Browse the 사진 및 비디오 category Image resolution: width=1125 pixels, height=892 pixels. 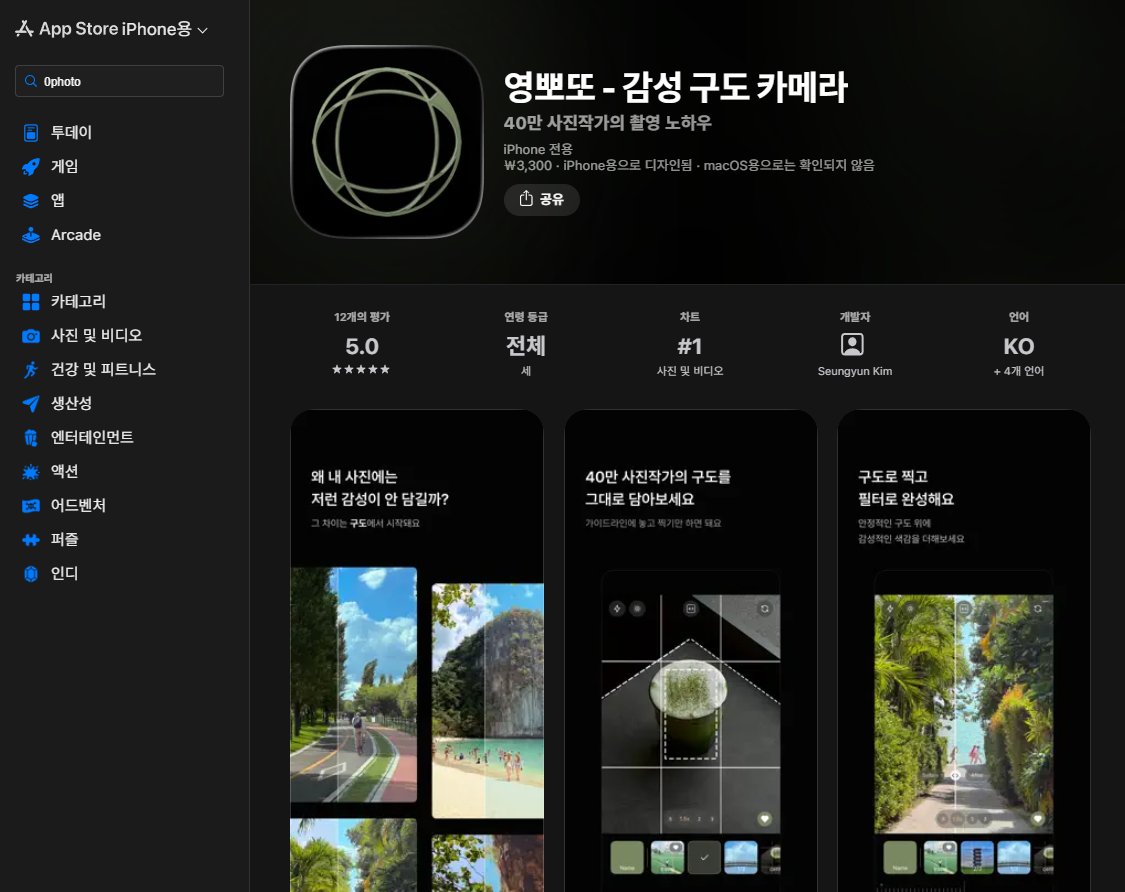(x=96, y=335)
